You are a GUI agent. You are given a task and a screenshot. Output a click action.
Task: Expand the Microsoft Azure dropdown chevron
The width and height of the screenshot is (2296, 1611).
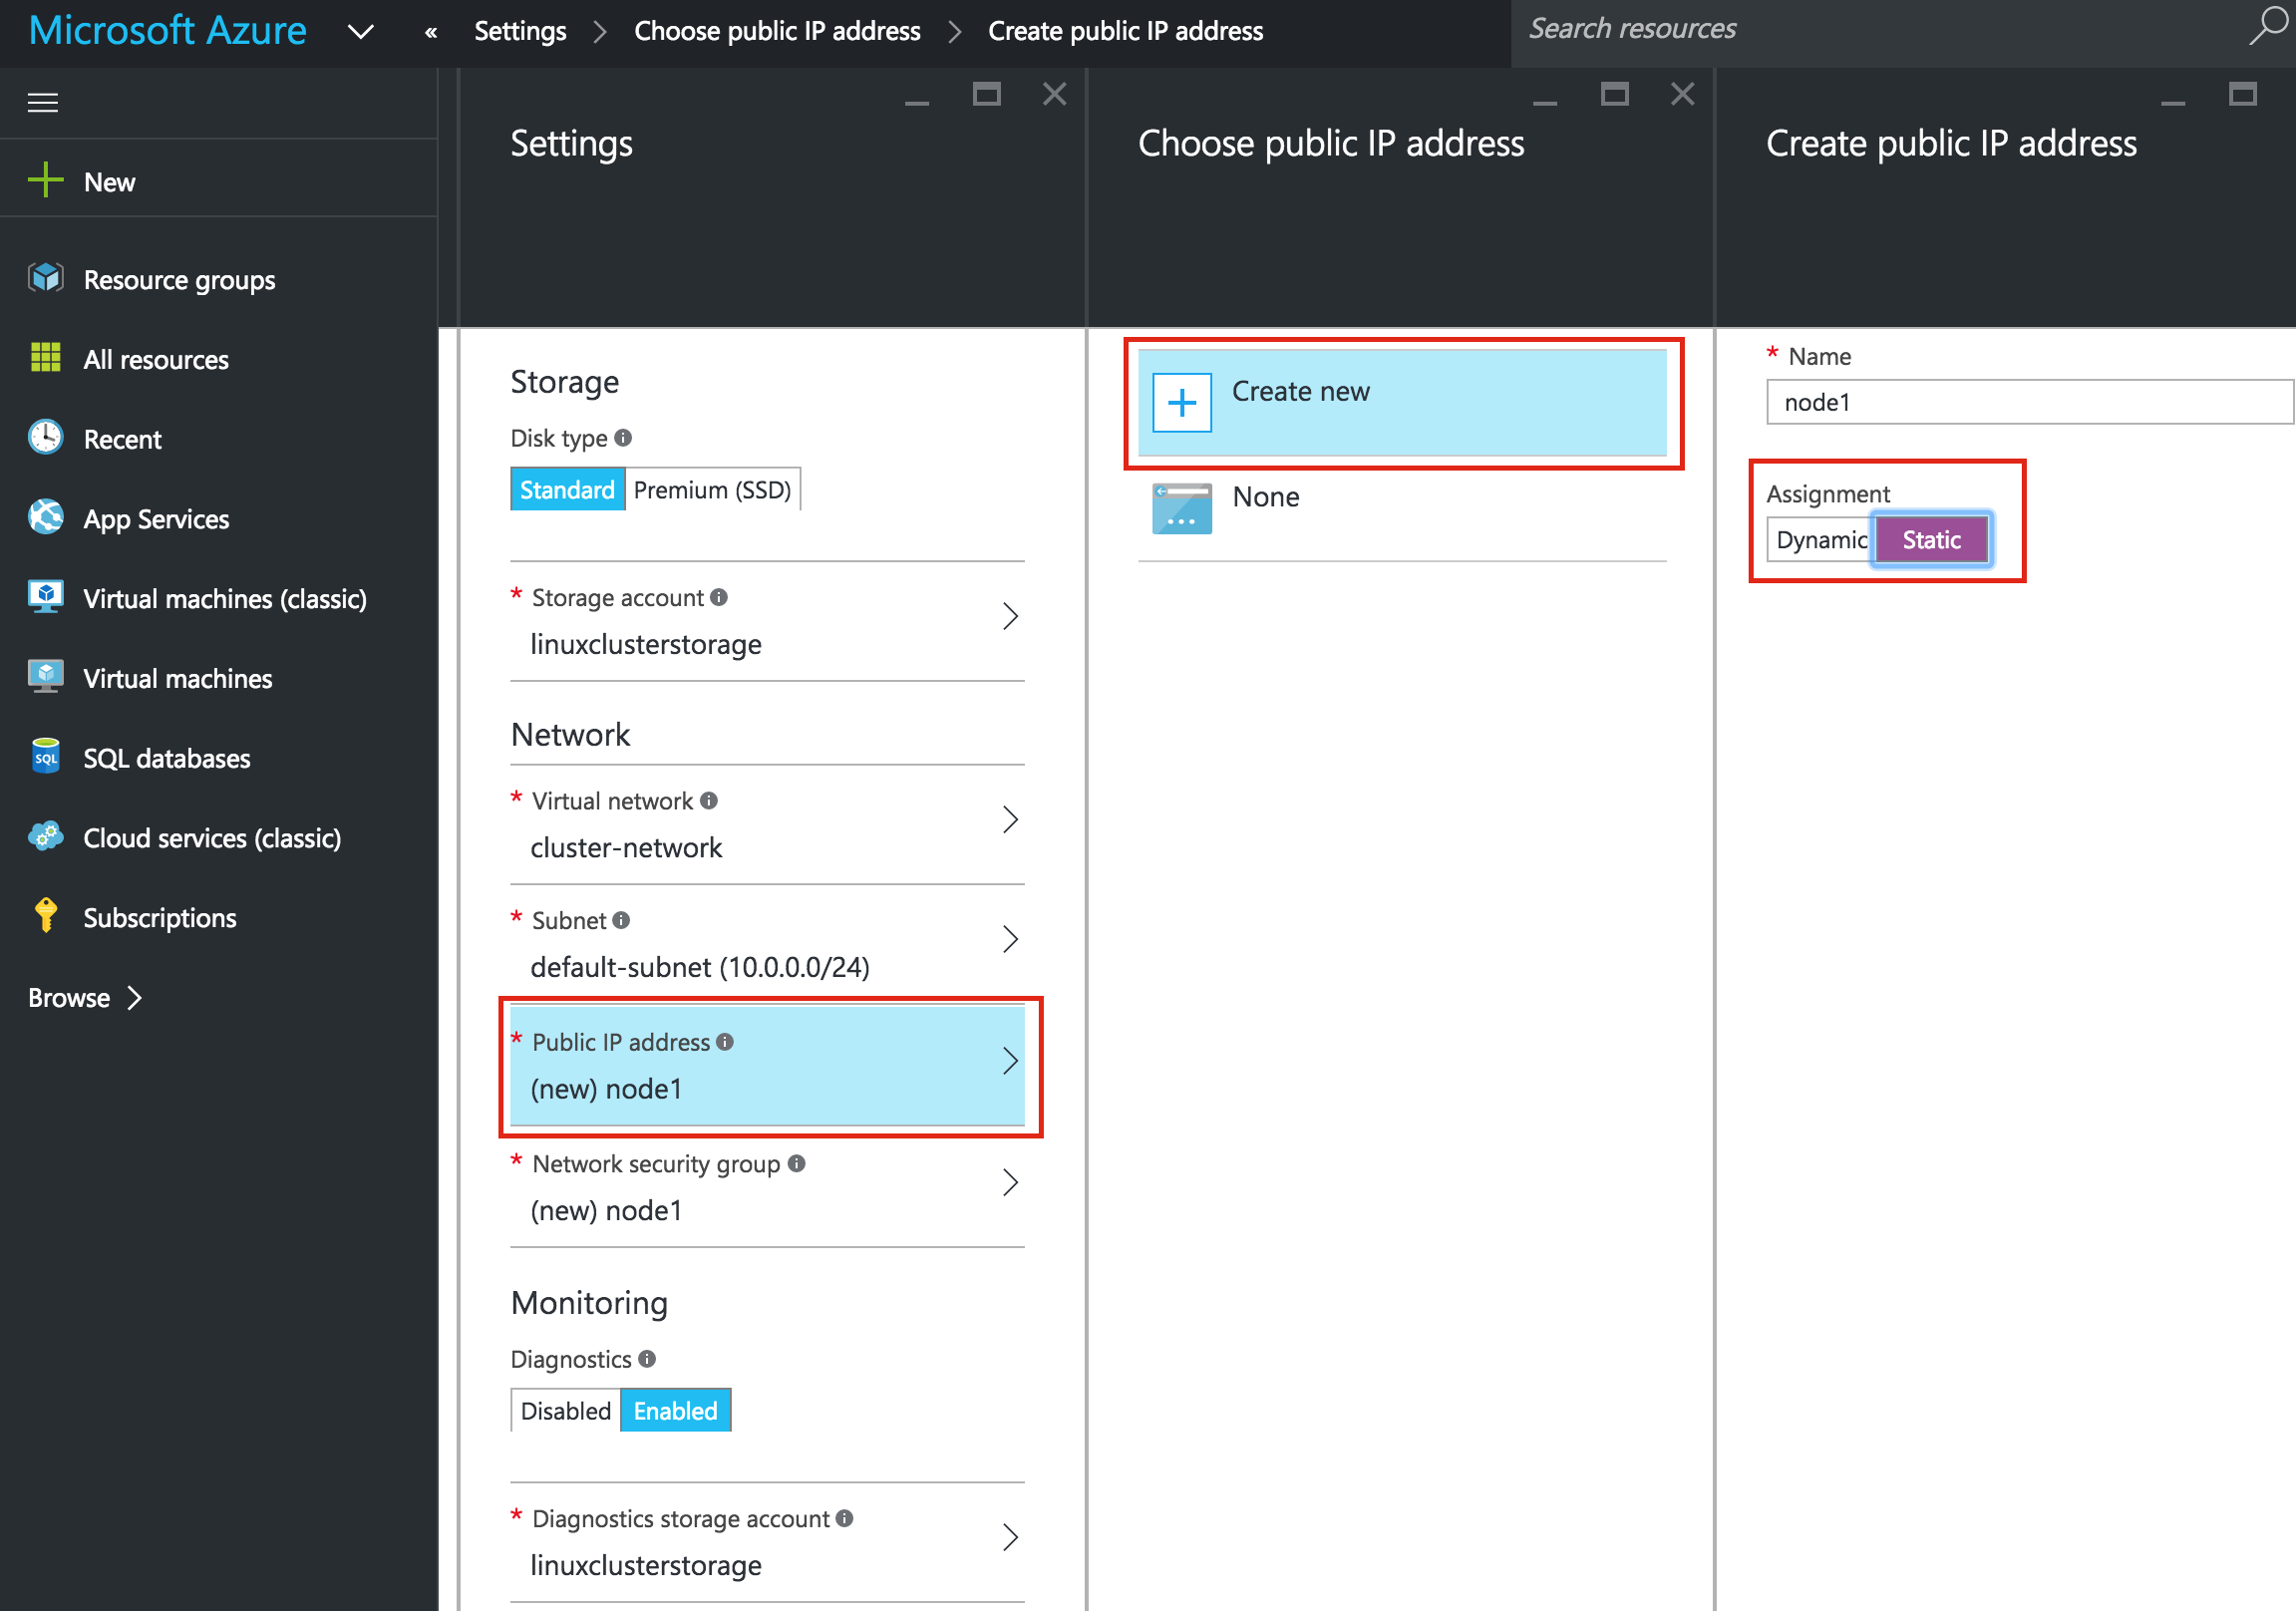pyautogui.click(x=360, y=32)
